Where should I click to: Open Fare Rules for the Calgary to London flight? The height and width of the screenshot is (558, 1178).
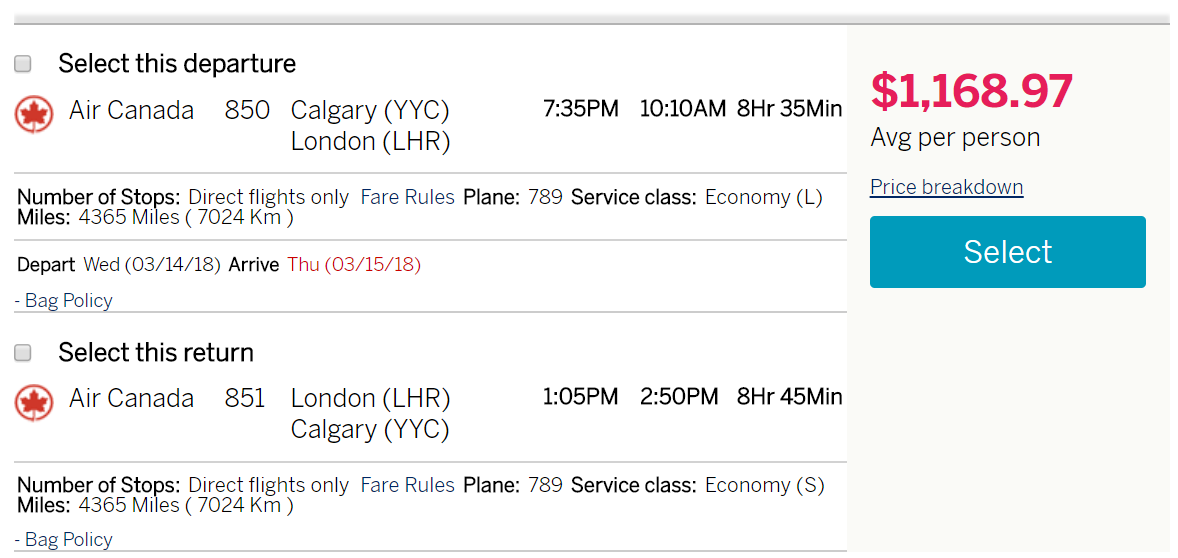point(407,197)
